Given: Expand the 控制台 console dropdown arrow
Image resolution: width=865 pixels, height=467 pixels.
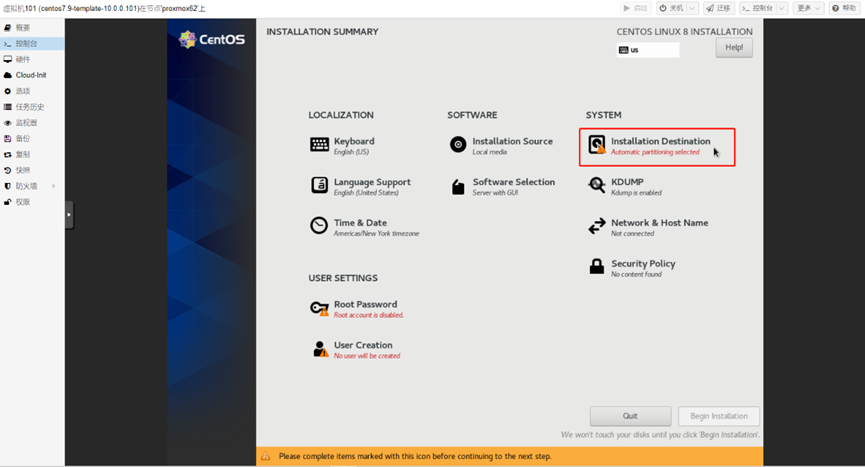Looking at the screenshot, I should tap(782, 8).
